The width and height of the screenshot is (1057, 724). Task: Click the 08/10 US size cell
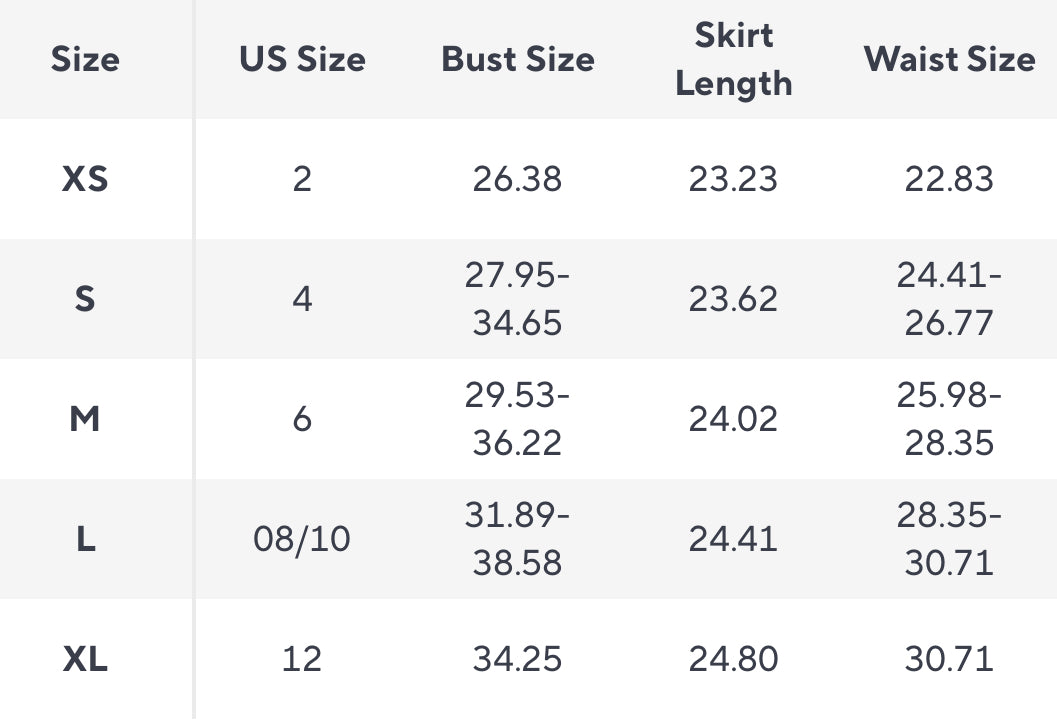point(302,539)
